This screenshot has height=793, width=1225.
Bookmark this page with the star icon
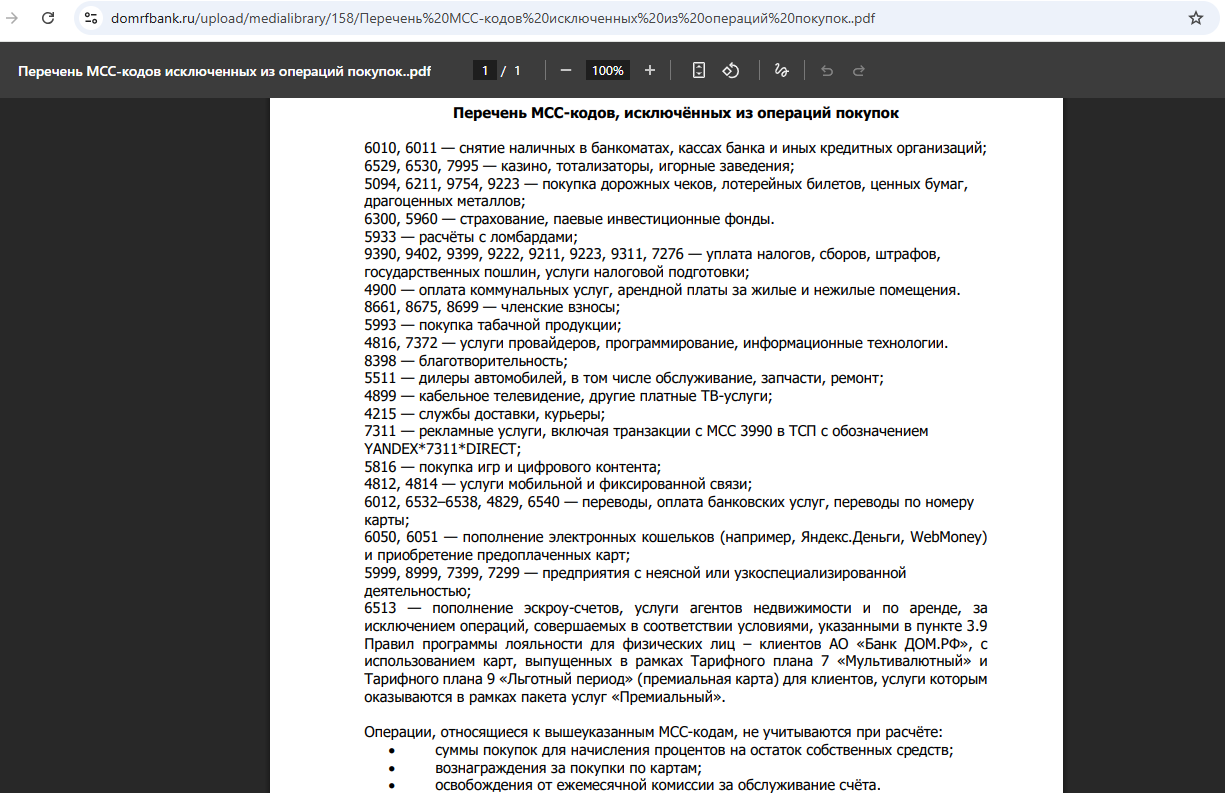1195,18
